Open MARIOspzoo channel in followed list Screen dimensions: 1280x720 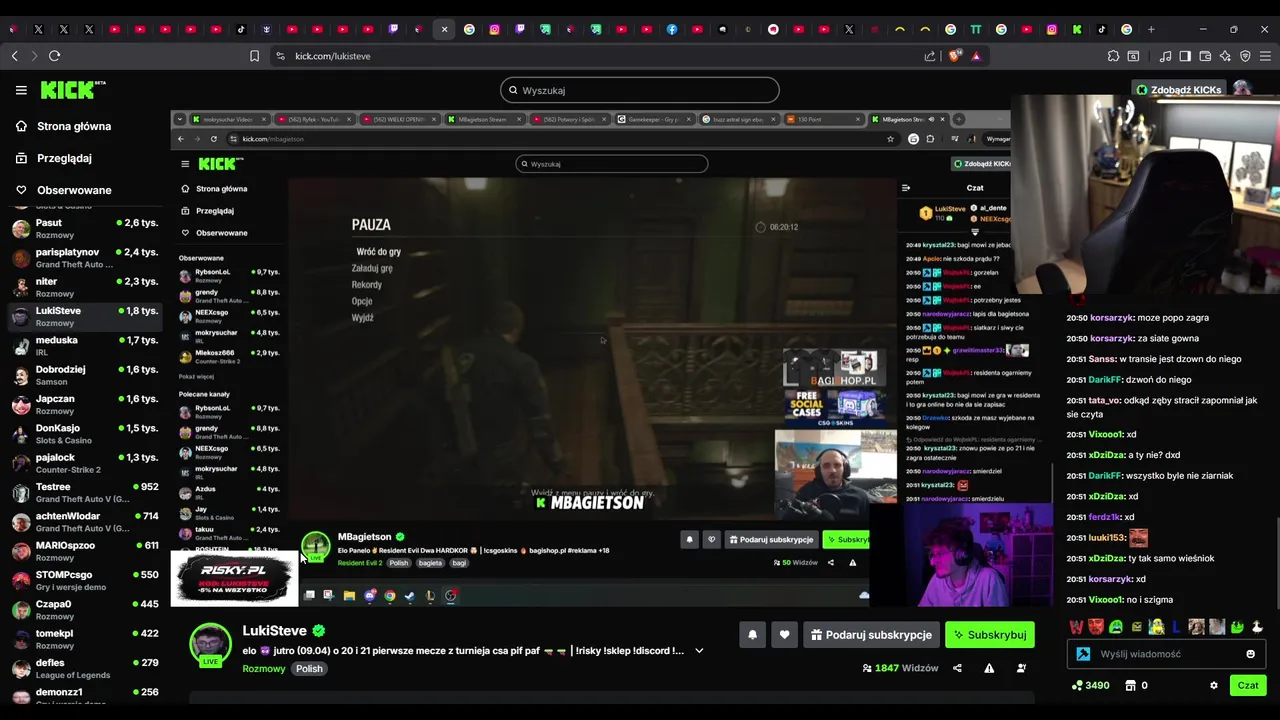coord(85,551)
